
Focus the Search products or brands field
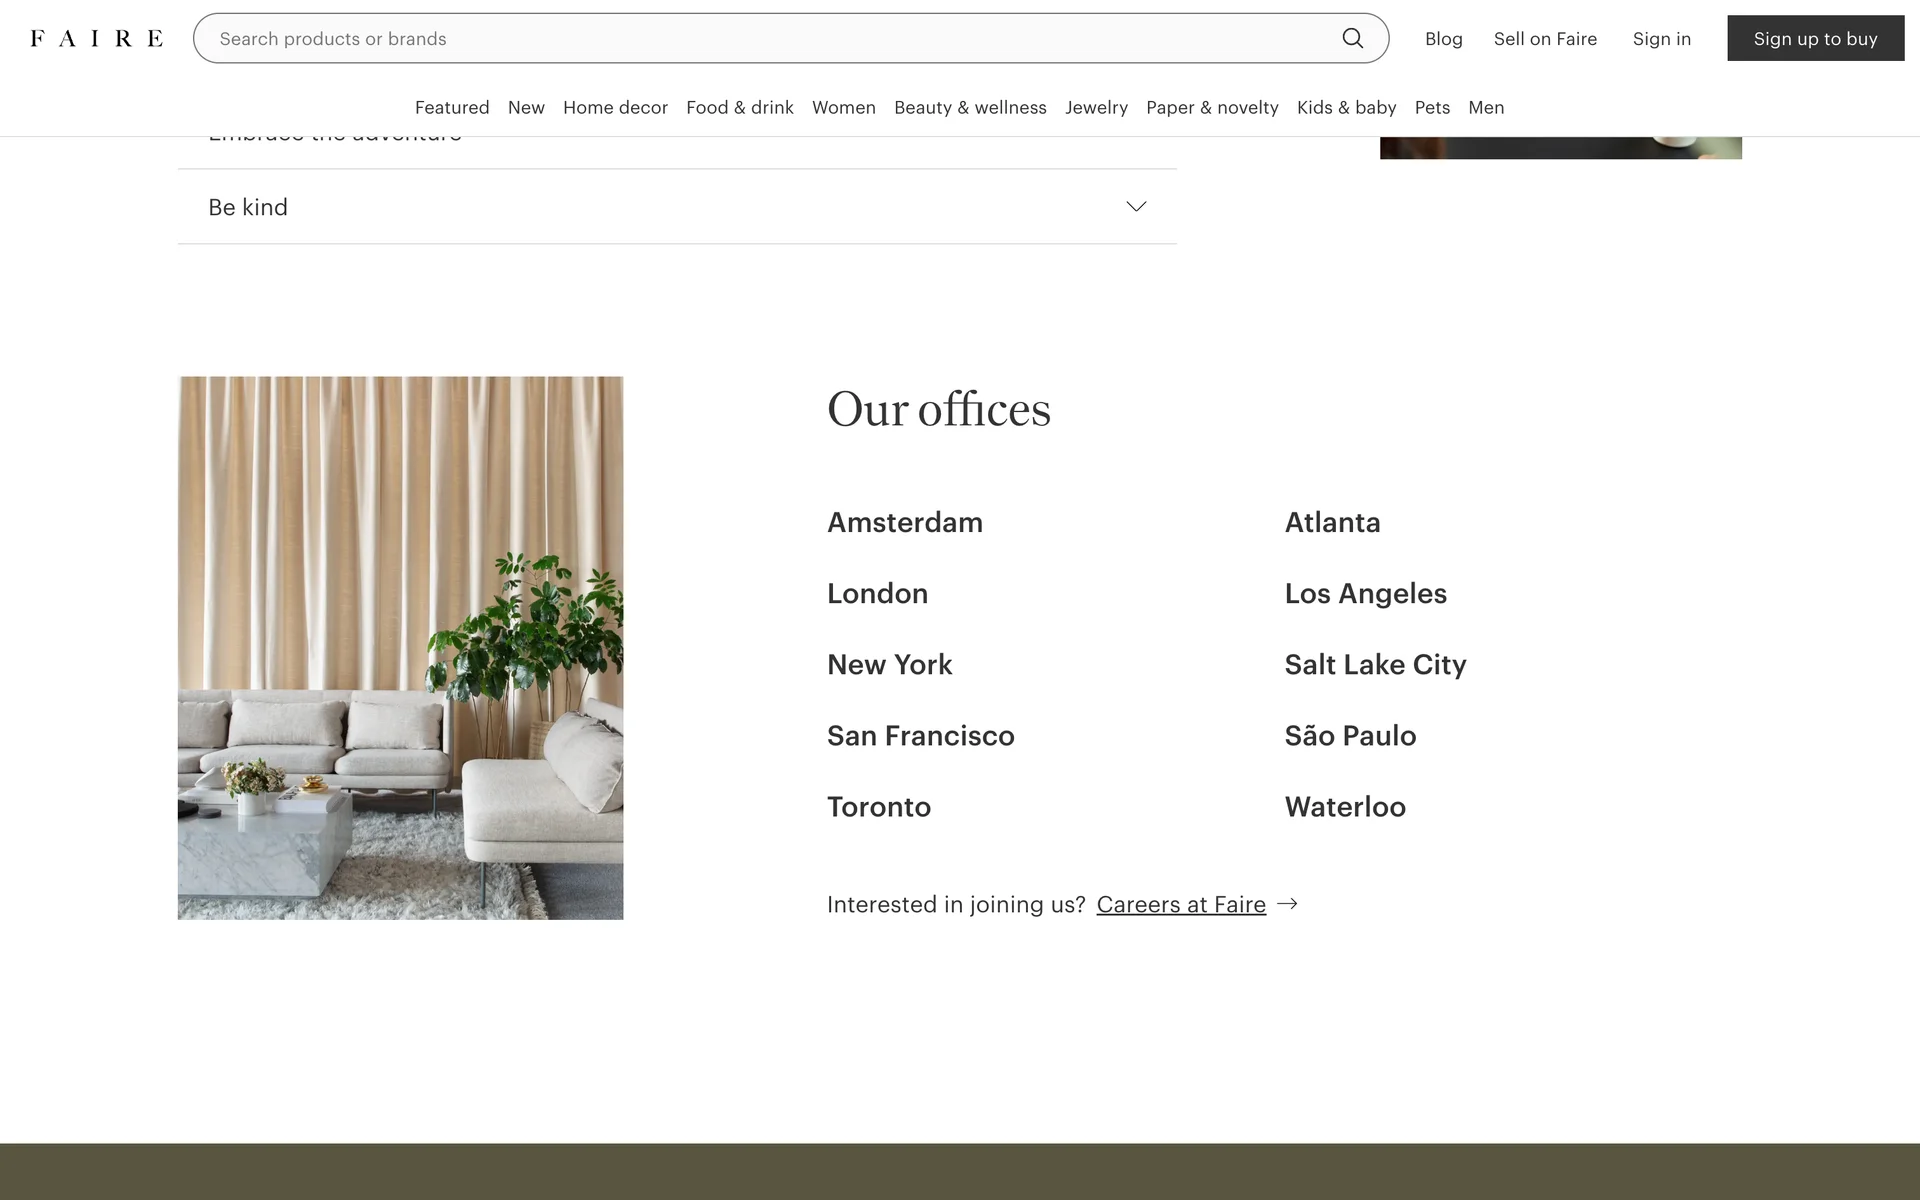[760, 38]
